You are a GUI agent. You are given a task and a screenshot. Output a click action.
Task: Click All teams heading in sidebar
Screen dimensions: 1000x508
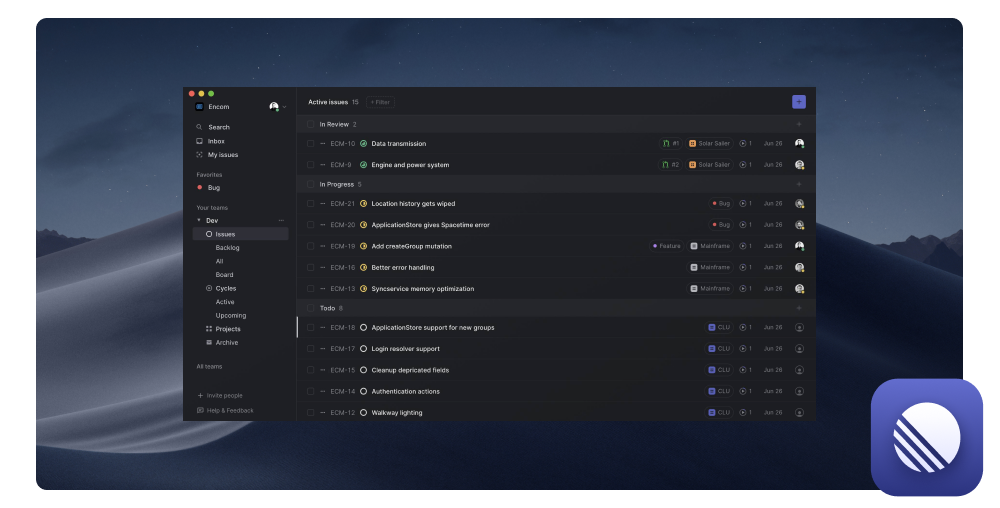(209, 366)
